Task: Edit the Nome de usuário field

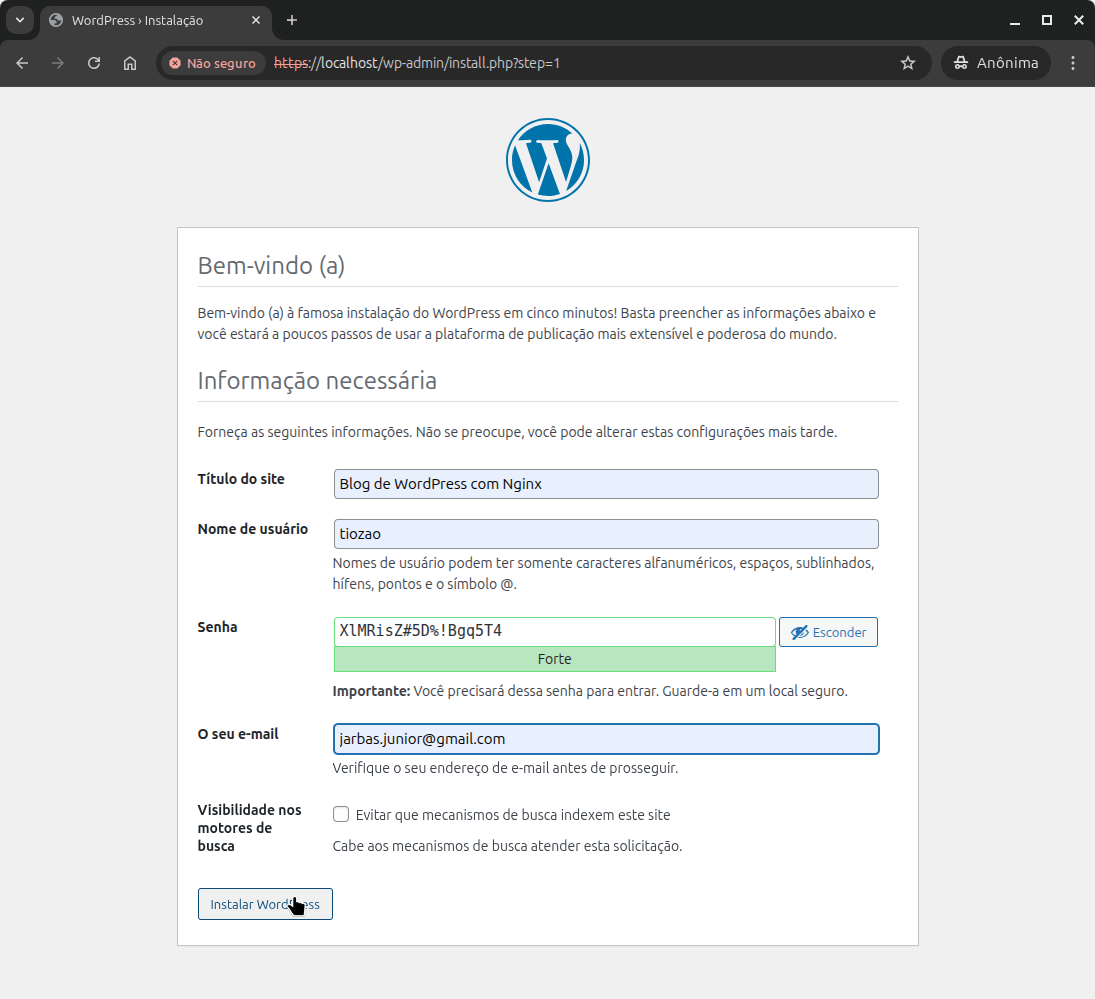Action: (x=605, y=534)
